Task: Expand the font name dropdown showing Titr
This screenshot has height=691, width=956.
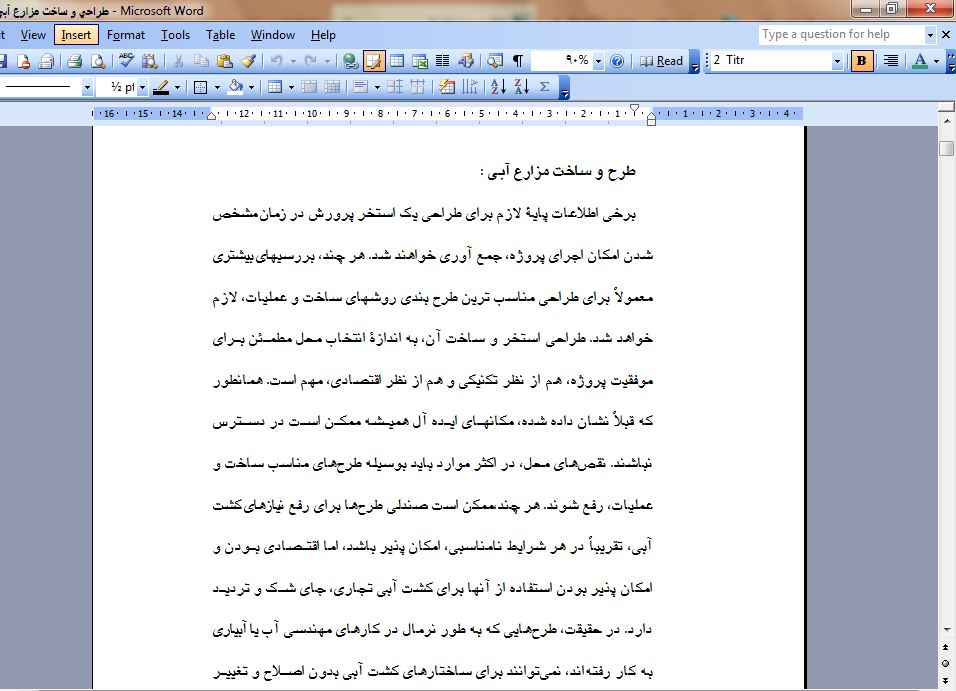Action: tap(837, 61)
